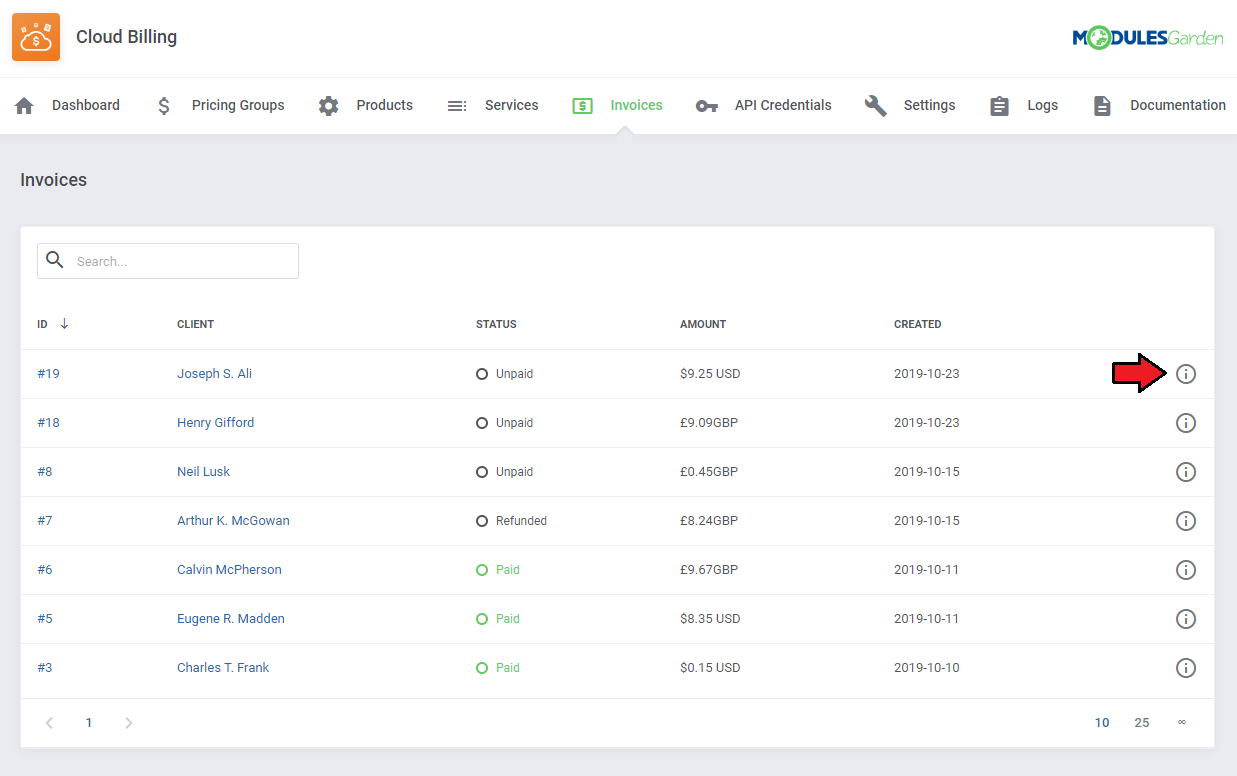Click the Settings wrench icon
This screenshot has width=1237, height=776.
[x=876, y=105]
